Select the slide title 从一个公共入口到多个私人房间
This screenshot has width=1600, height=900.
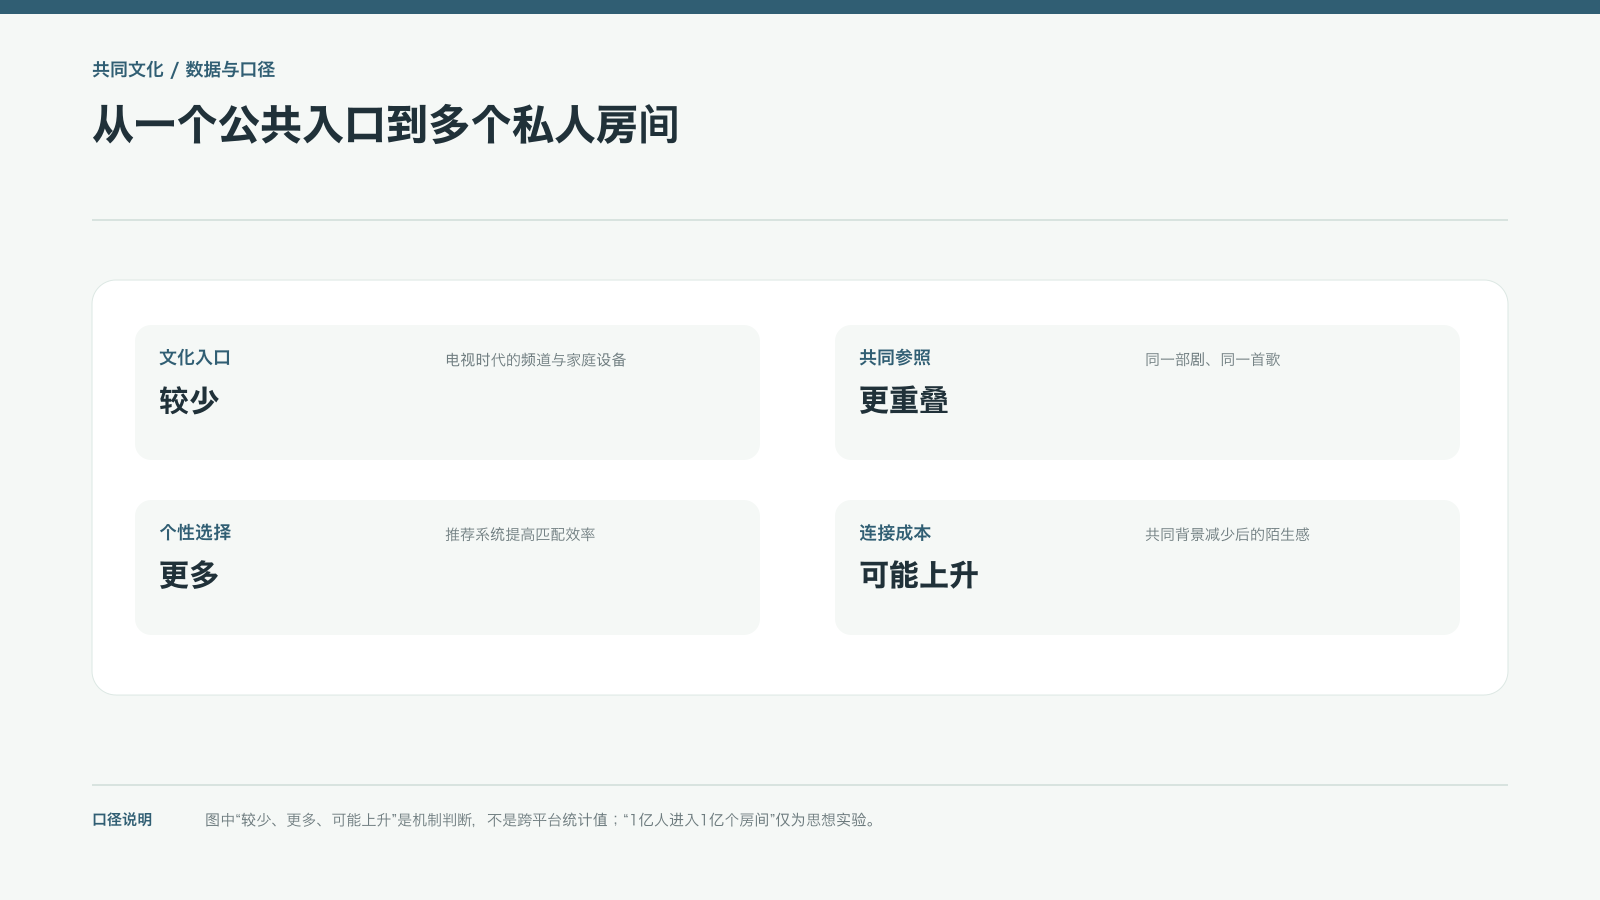(x=385, y=125)
